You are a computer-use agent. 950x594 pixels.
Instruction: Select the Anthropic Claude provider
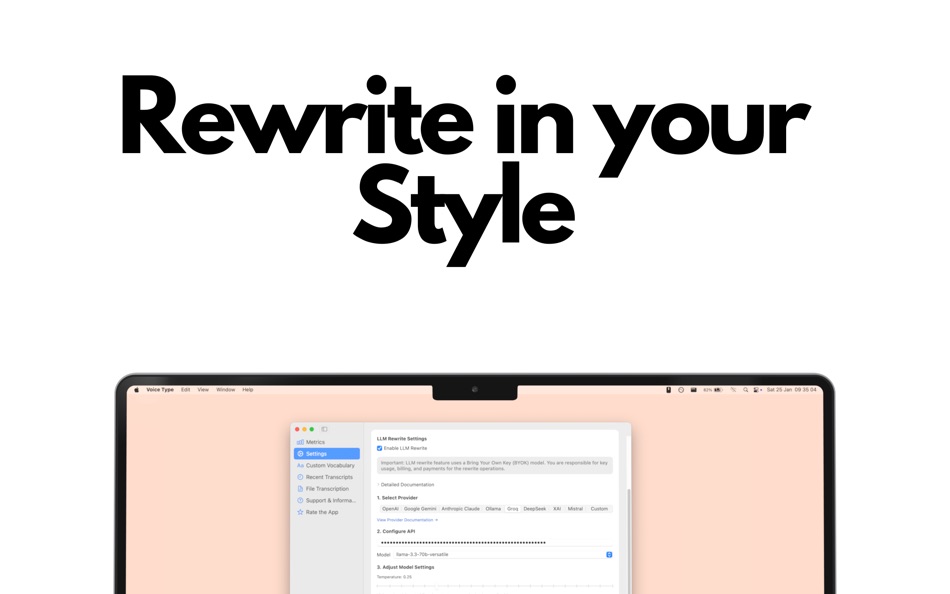[460, 509]
